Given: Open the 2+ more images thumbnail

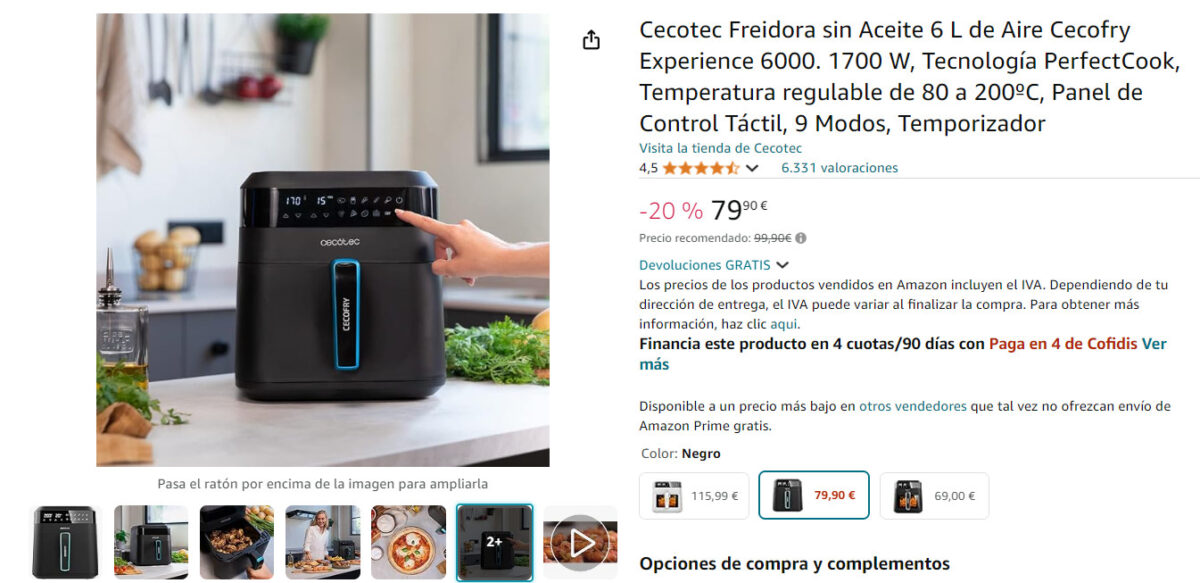Looking at the screenshot, I should coord(494,542).
